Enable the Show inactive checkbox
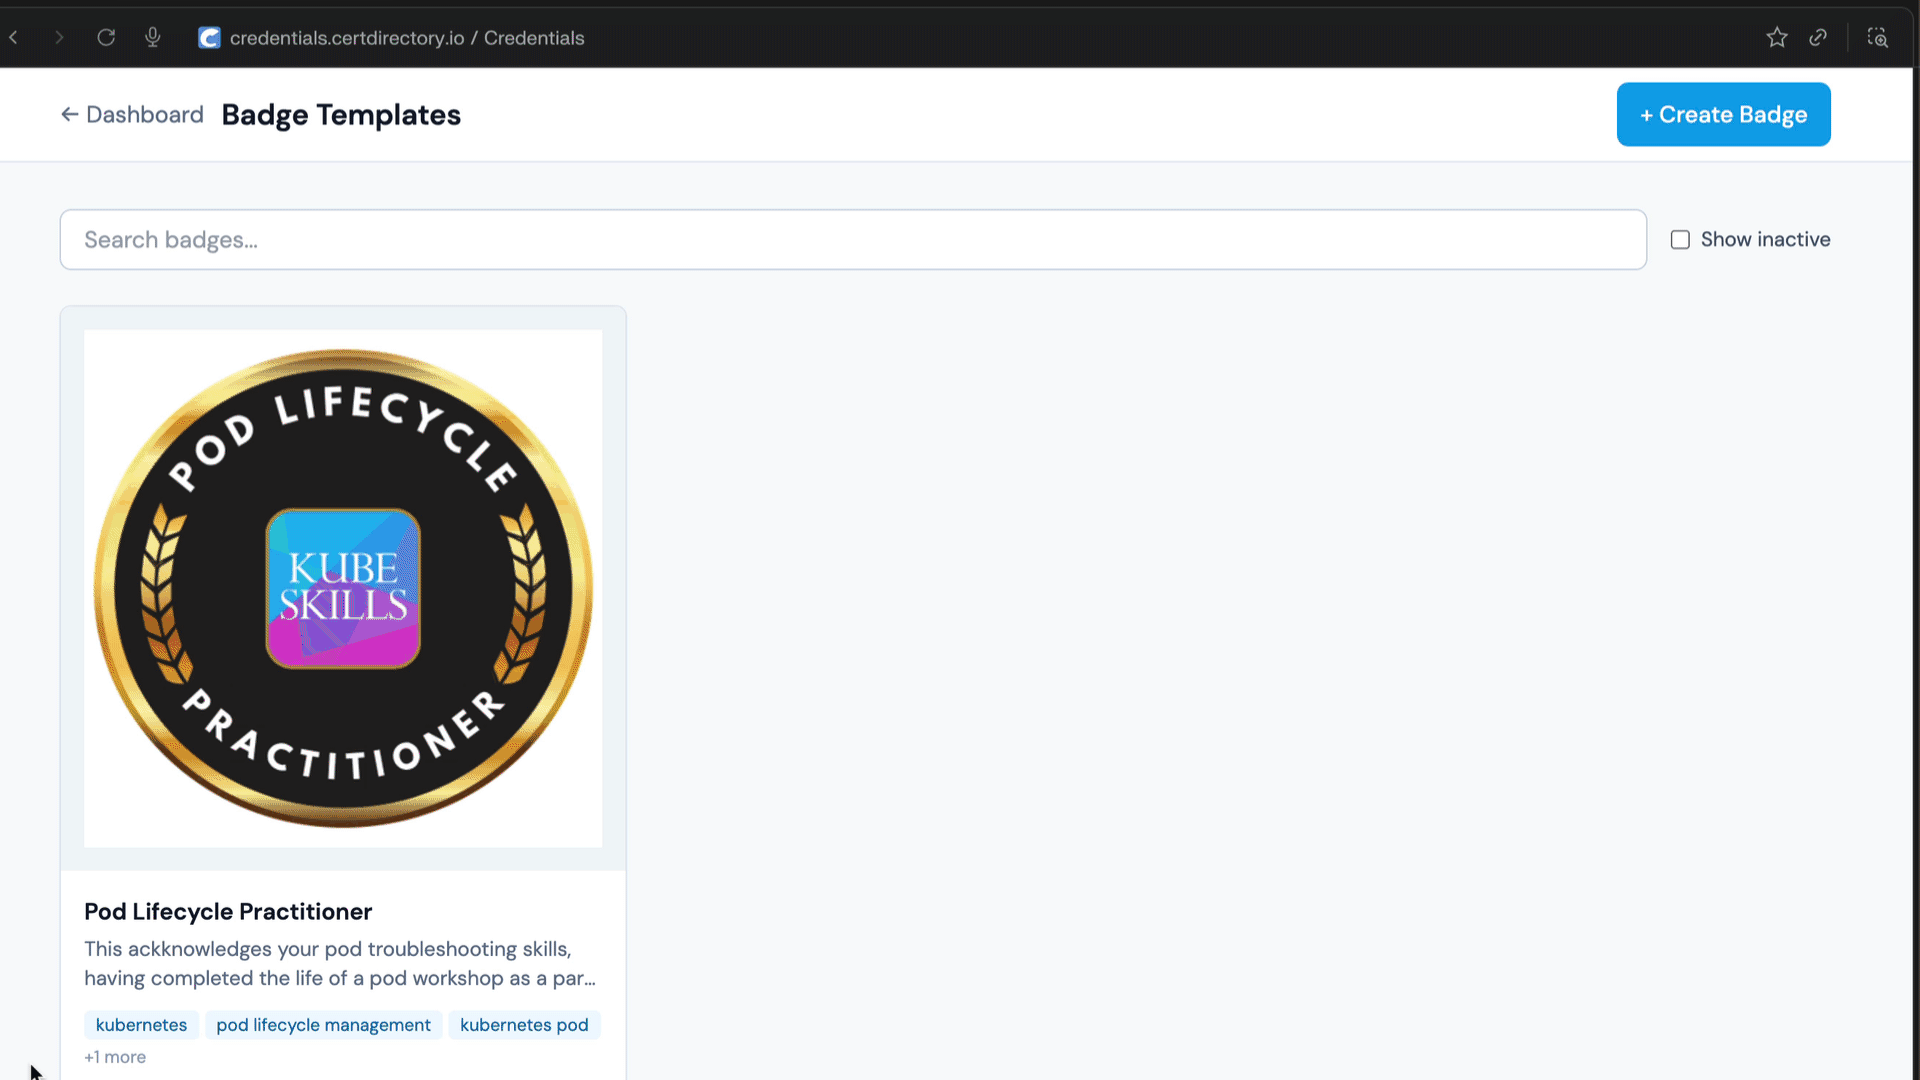 point(1680,240)
